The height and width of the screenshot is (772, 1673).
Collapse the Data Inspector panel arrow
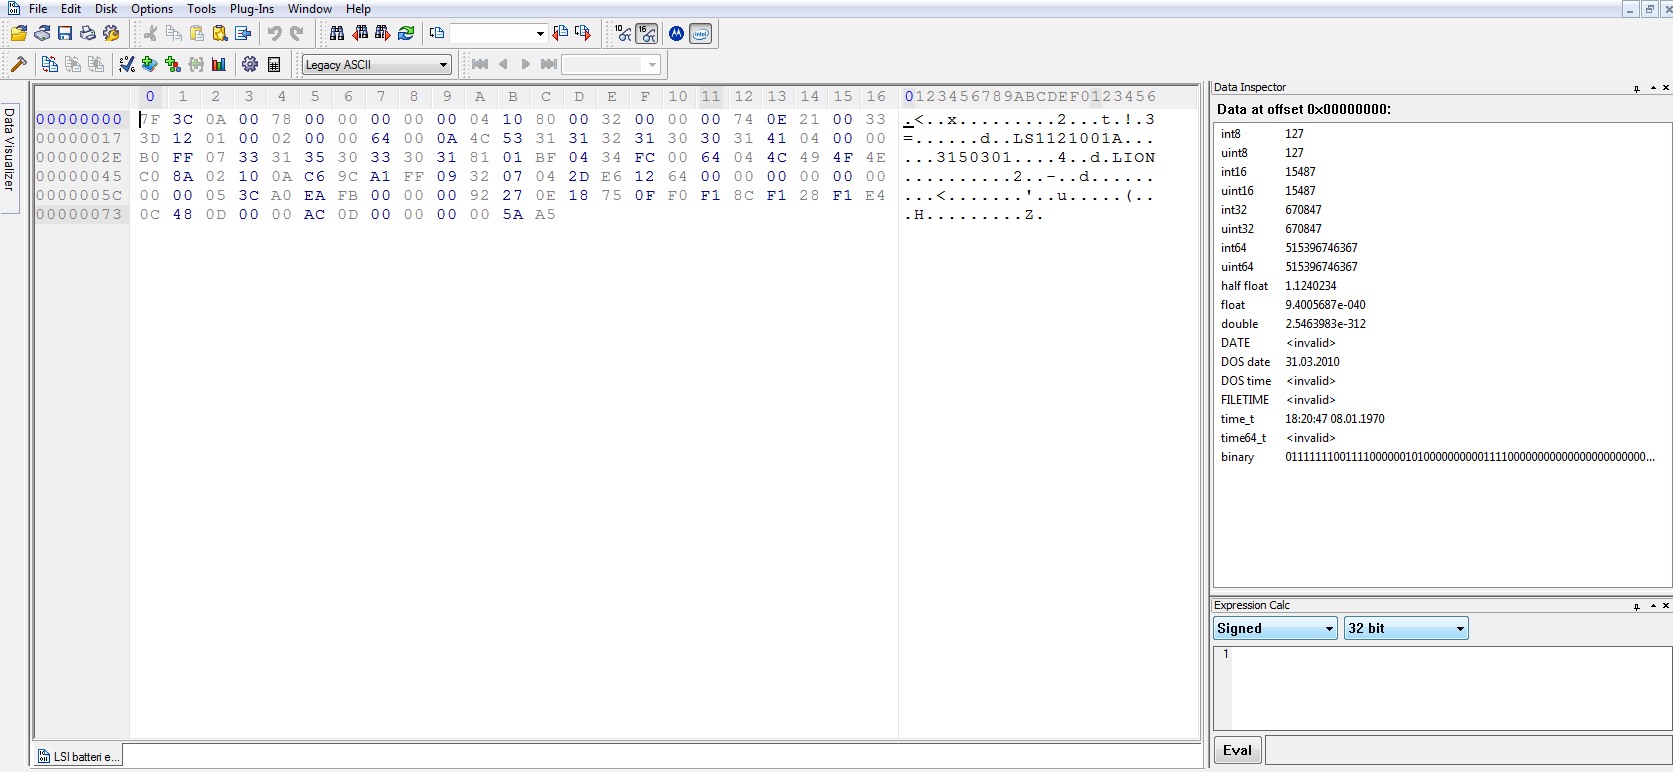click(1653, 88)
